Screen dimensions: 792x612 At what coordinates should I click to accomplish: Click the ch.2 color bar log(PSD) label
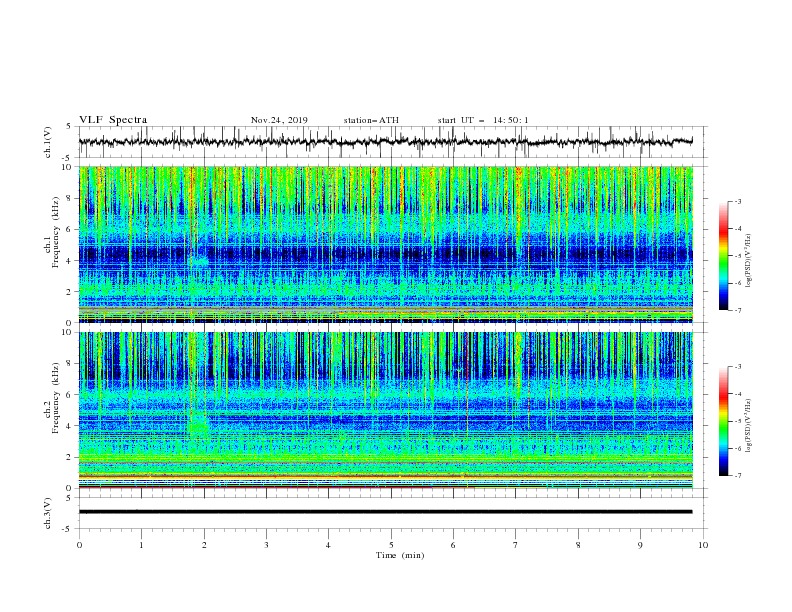(x=749, y=426)
